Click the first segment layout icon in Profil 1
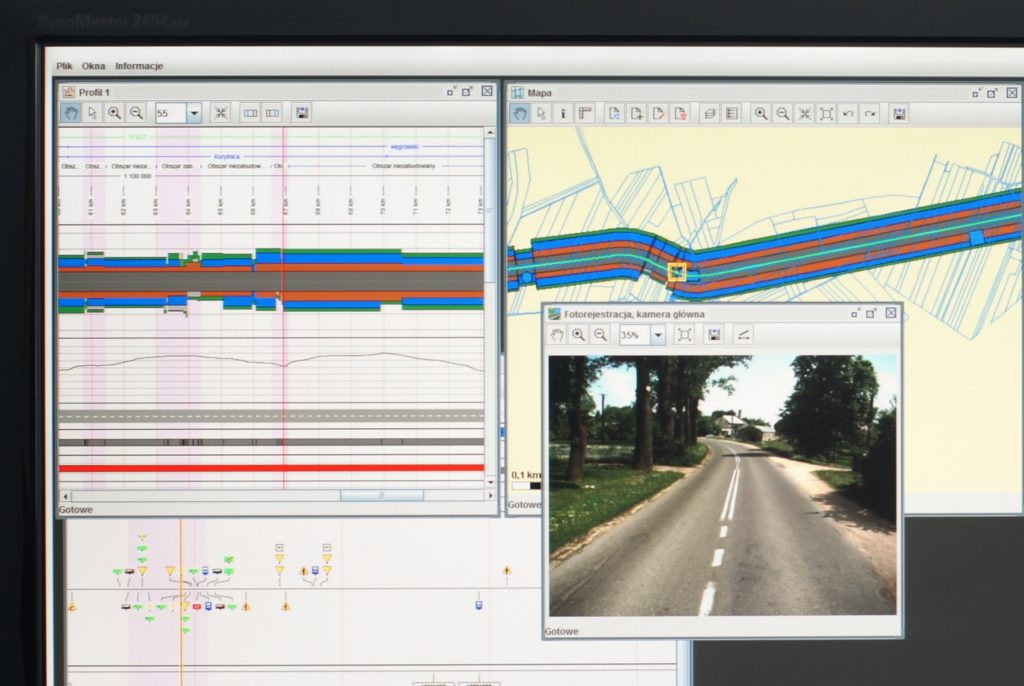Viewport: 1024px width, 686px height. tap(250, 113)
